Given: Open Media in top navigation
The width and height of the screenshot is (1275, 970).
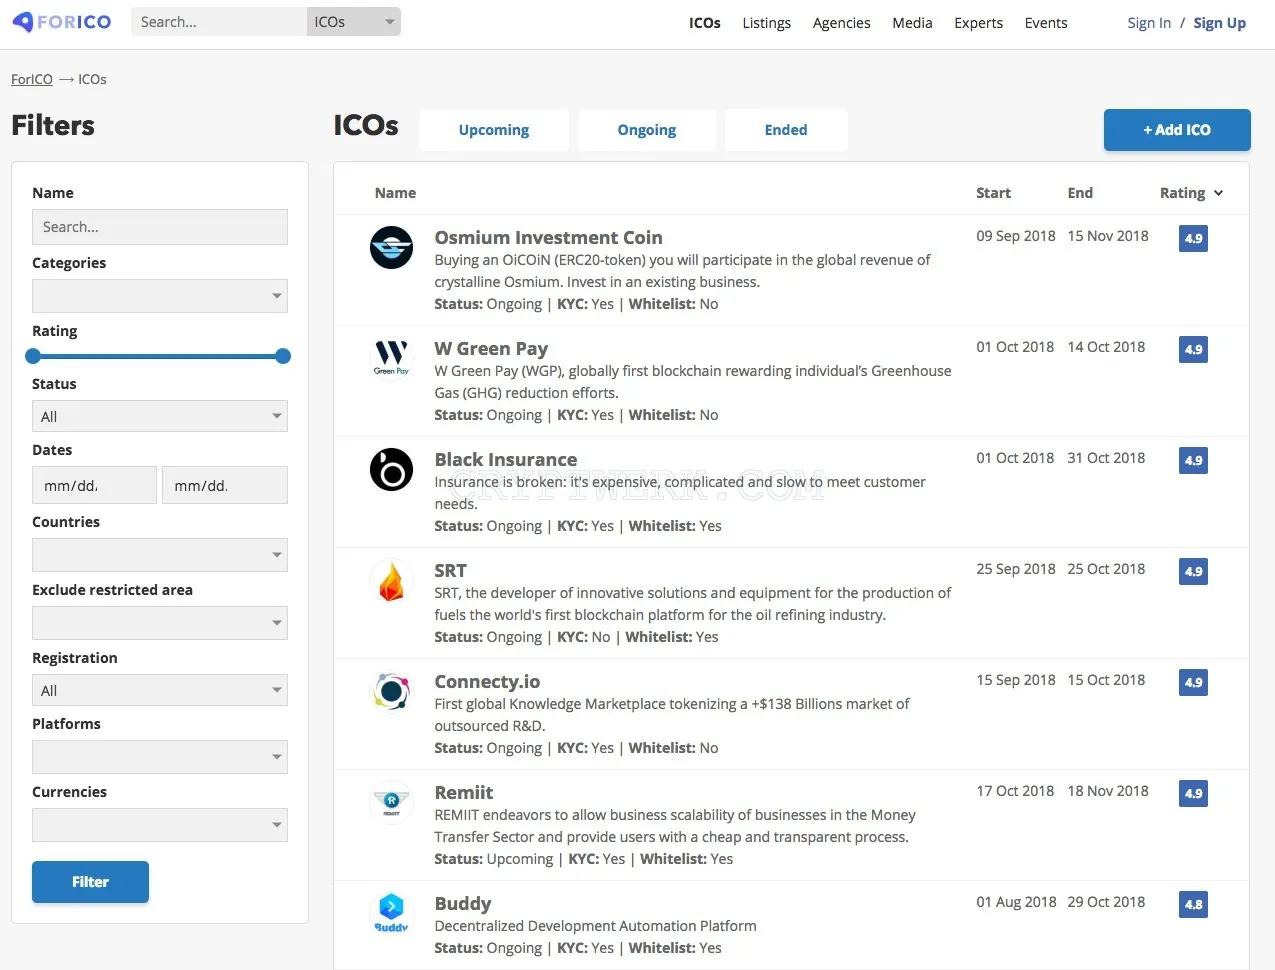Looking at the screenshot, I should 912,23.
